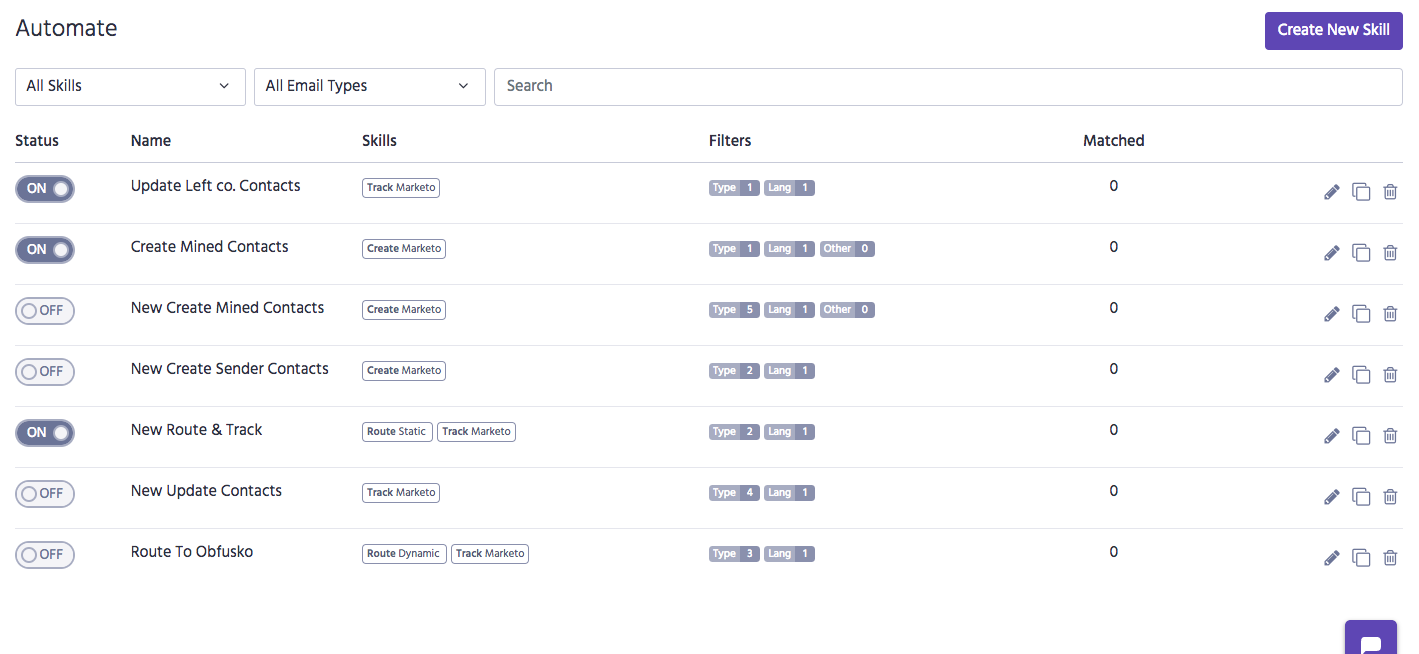This screenshot has width=1419, height=654.
Task: Click the Track Marketo tag of Update Left co.
Action: tap(401, 187)
